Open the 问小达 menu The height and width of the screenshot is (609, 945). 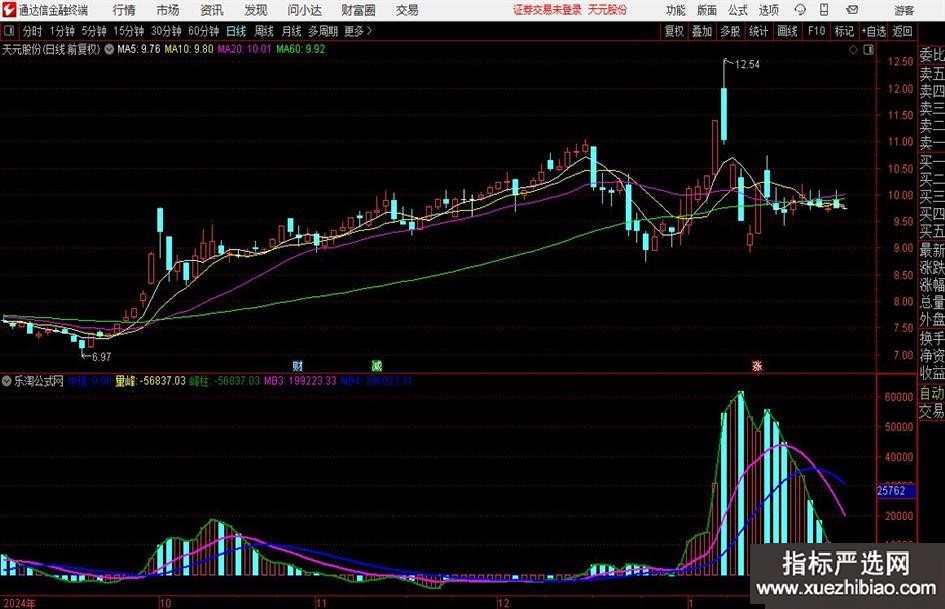(304, 10)
